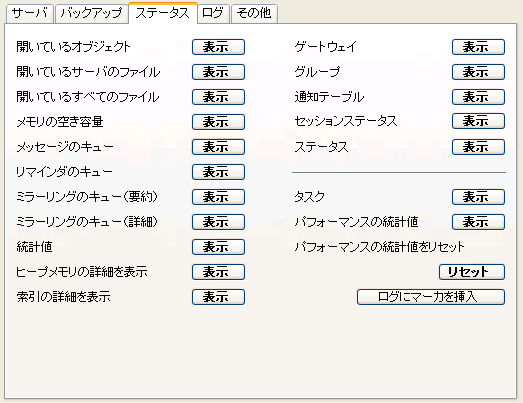Show 統計値 via its 表示 button
This screenshot has height=403, width=523.
pos(218,247)
